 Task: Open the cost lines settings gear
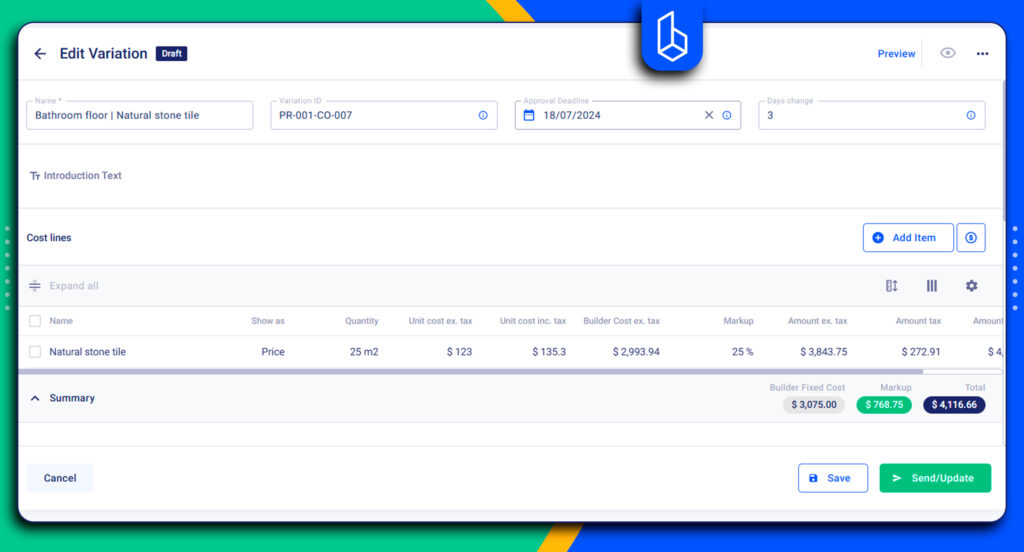(971, 285)
